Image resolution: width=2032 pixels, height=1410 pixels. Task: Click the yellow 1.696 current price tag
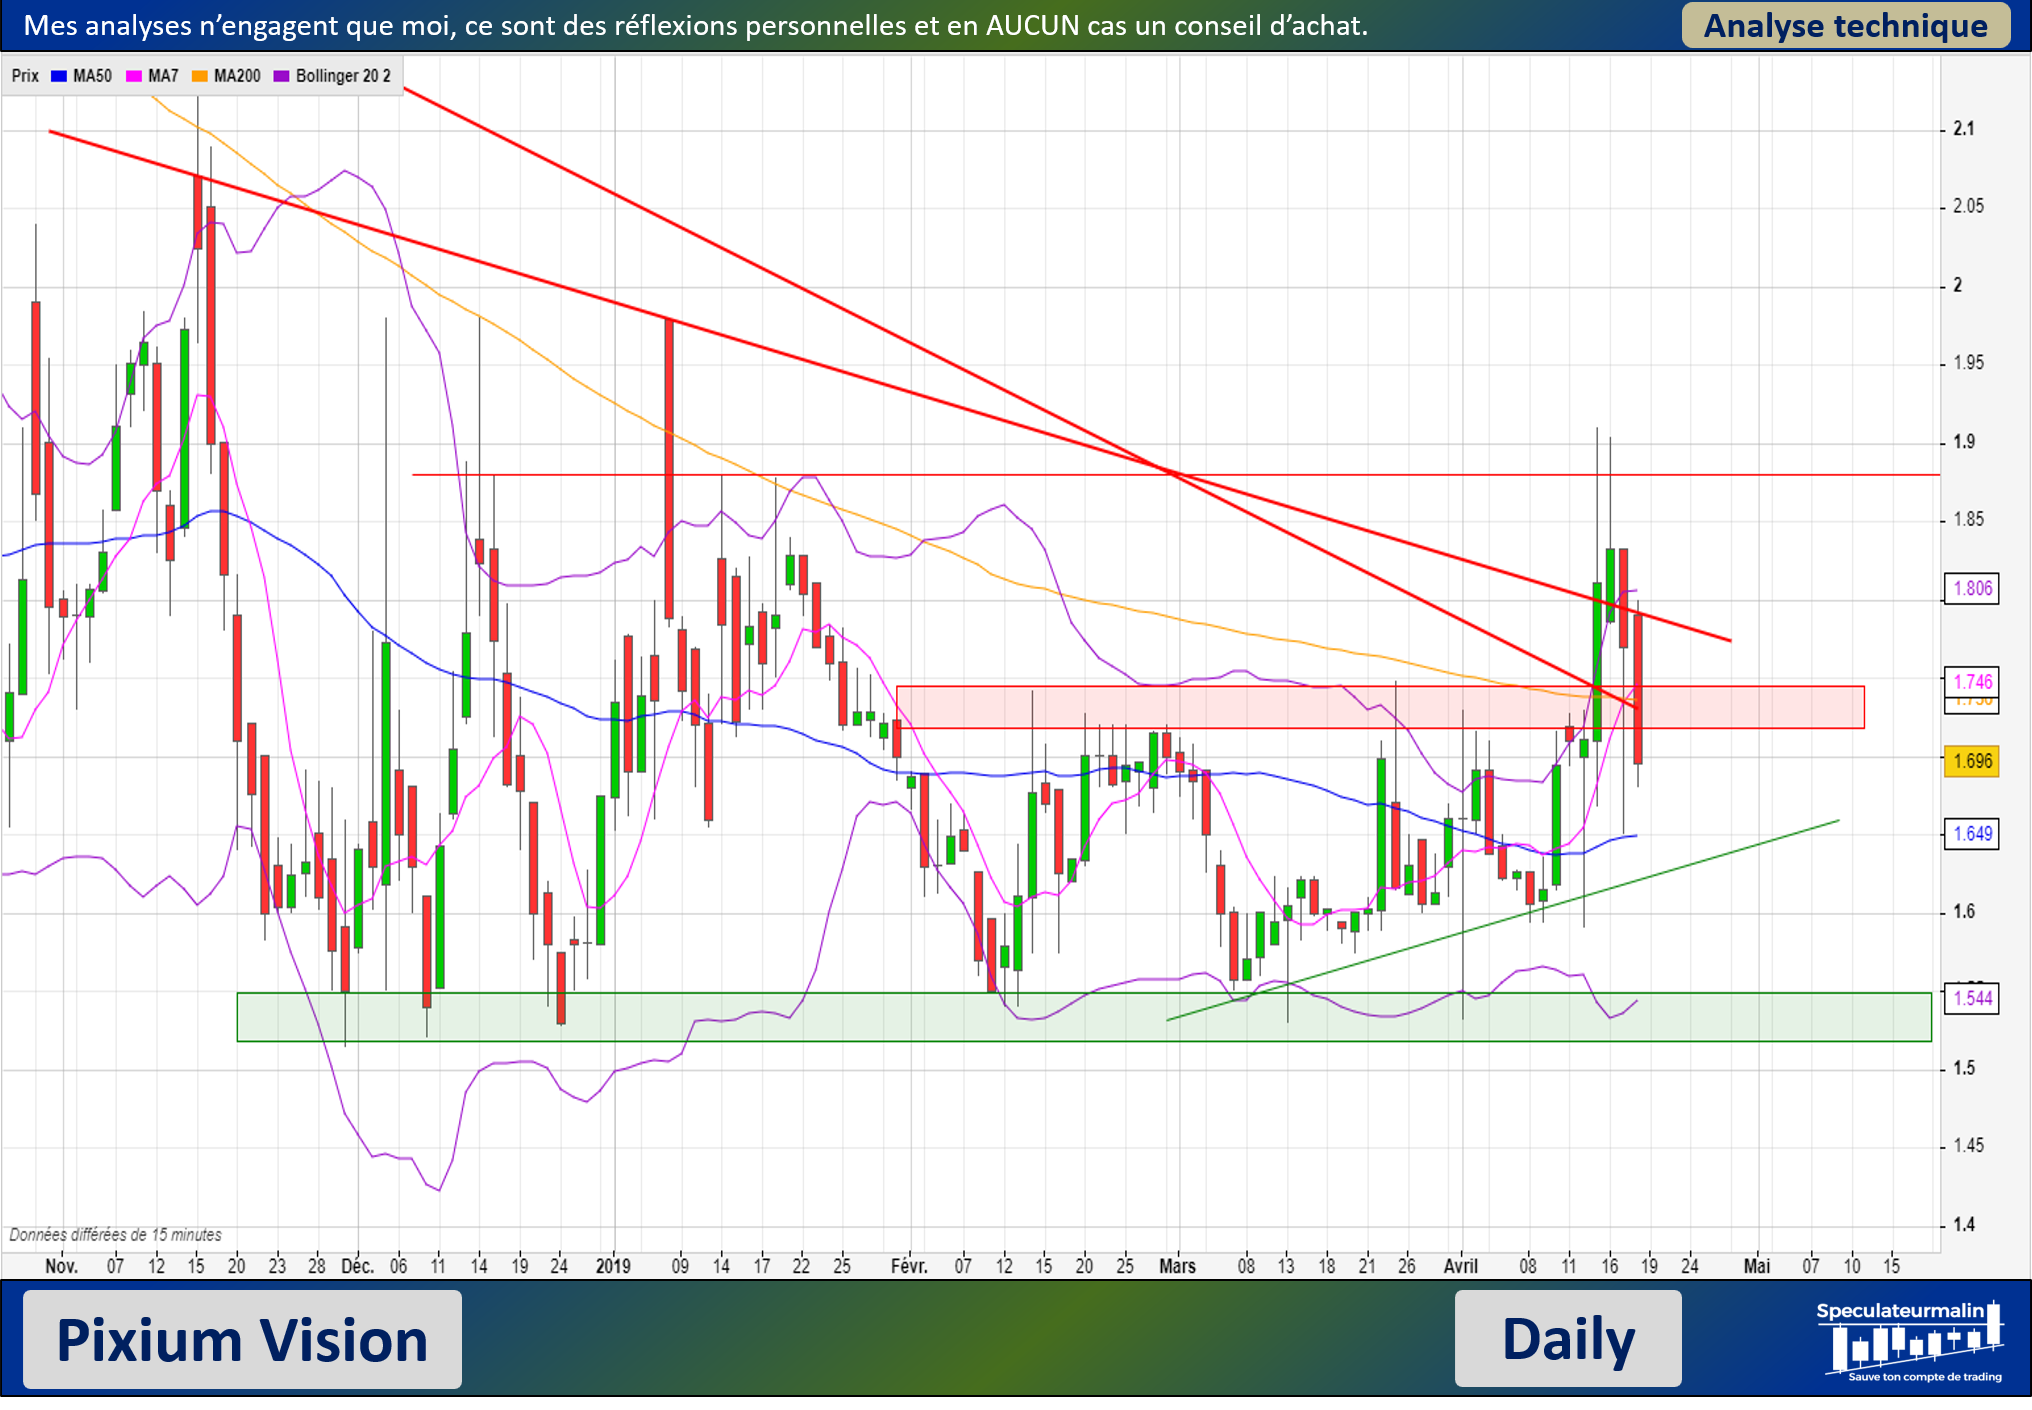tap(1972, 761)
